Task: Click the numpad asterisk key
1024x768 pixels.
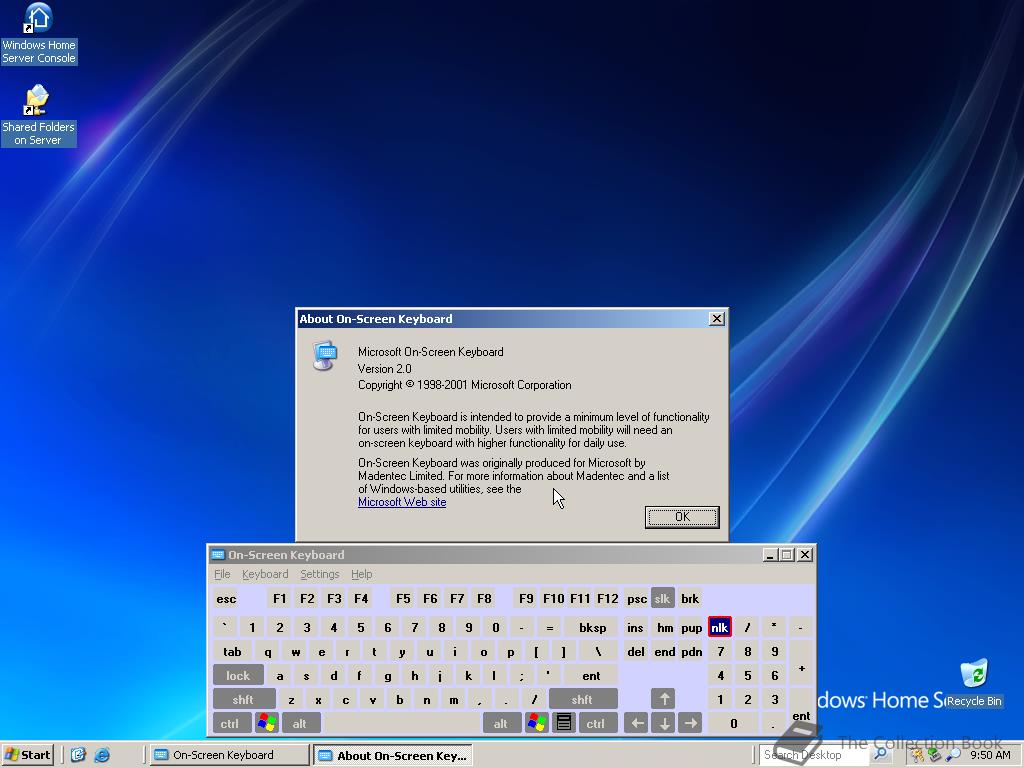Action: (774, 627)
